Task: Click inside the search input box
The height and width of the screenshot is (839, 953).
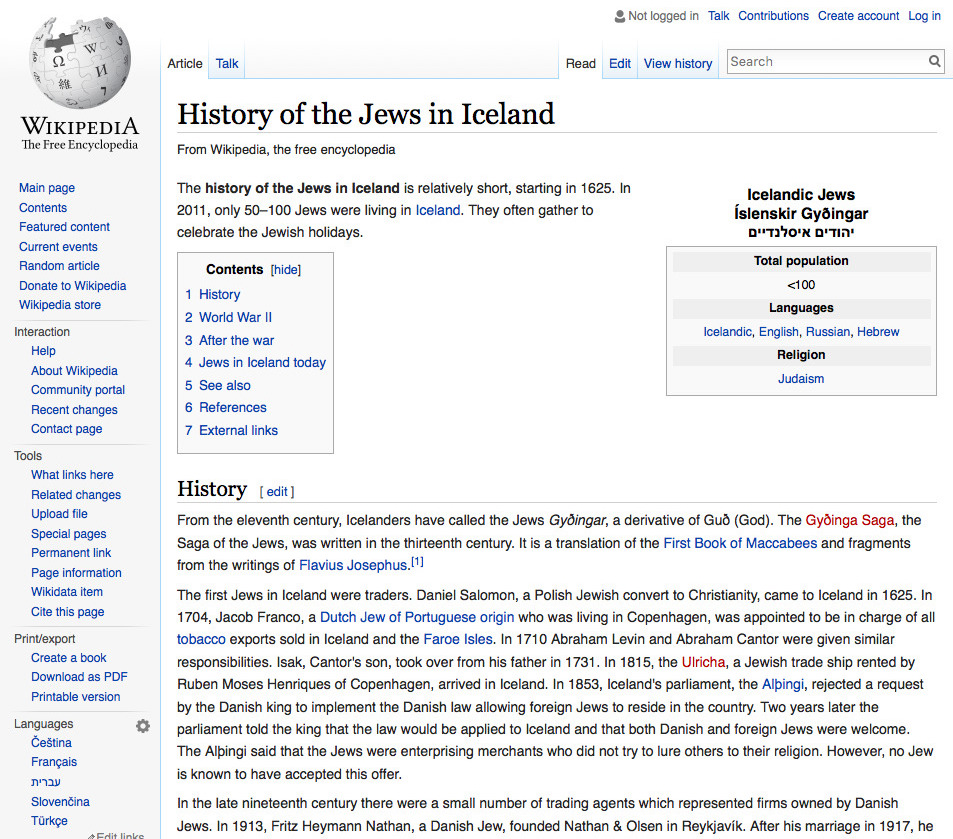Action: (x=820, y=61)
